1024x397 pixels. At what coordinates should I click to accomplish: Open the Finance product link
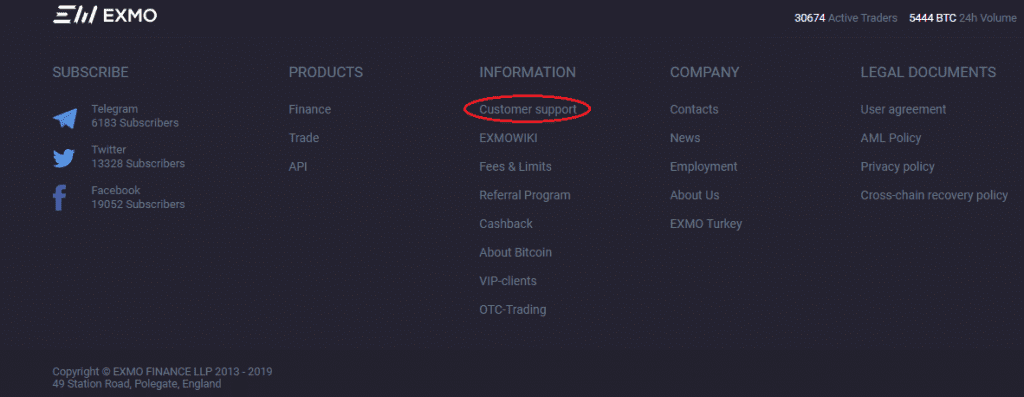(x=310, y=110)
